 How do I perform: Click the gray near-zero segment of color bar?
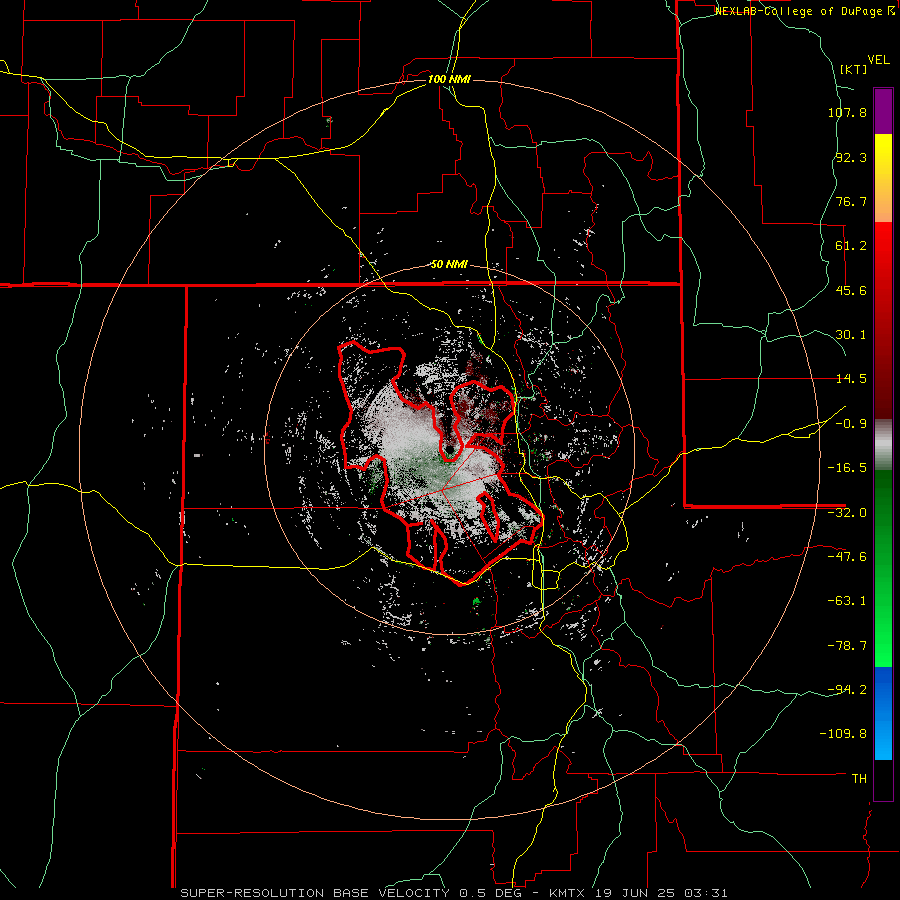(x=883, y=445)
